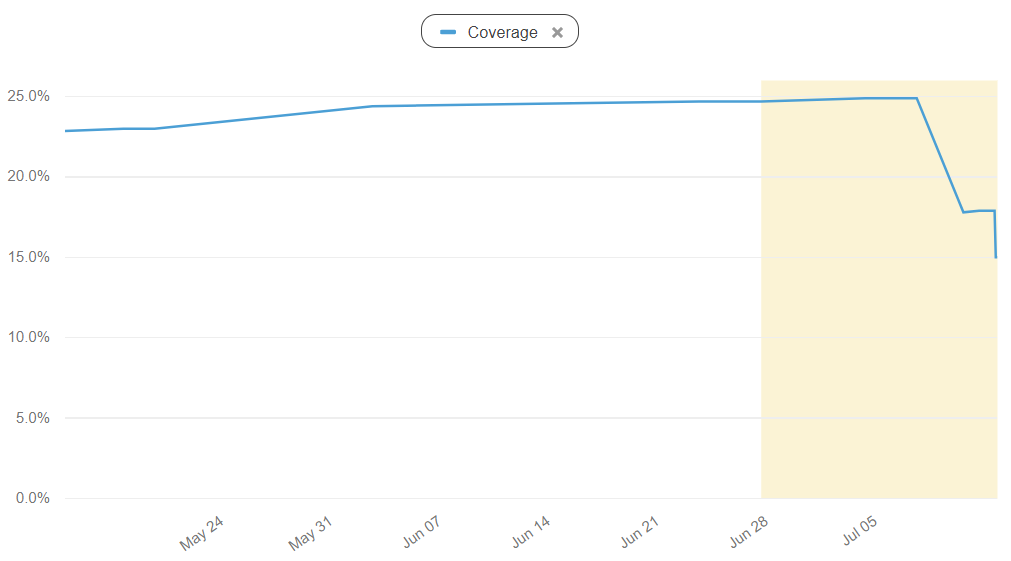Select the Jul 05 x-axis label
1011x561 pixels.
859,533
